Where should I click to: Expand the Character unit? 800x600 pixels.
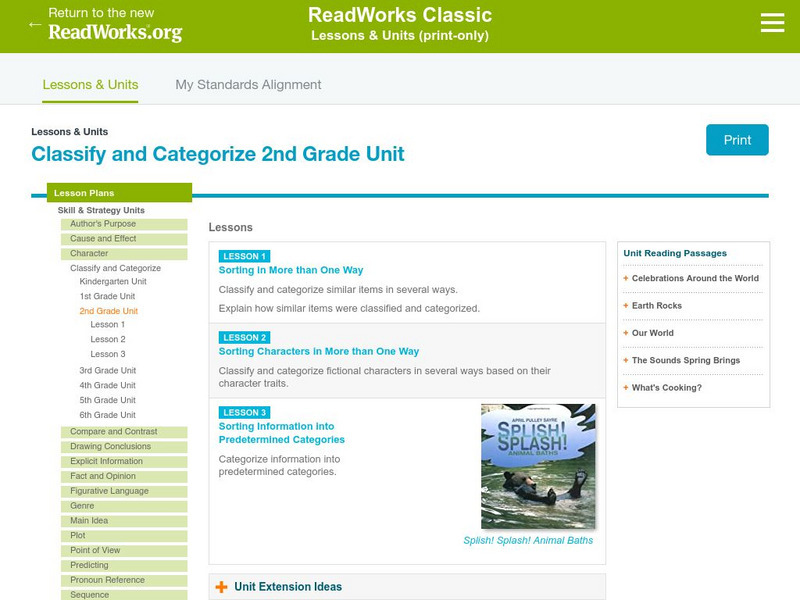pyautogui.click(x=124, y=254)
